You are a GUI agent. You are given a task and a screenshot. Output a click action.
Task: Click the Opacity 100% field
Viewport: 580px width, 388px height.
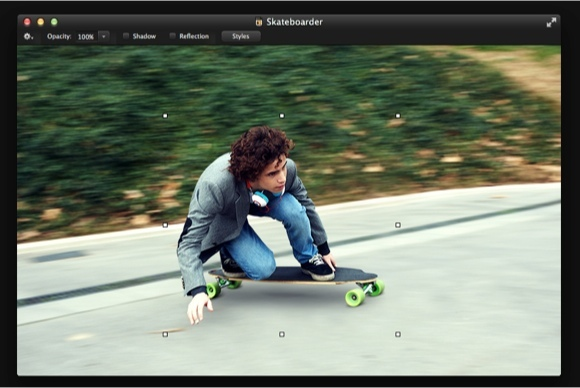coord(86,37)
